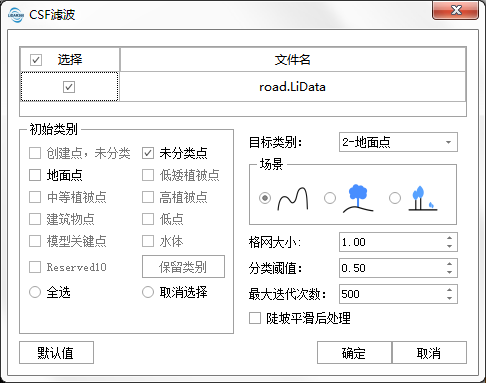This screenshot has height=383, width=486.
Task: Enable the 低矮植被点 checkbox
Action: (x=148, y=175)
